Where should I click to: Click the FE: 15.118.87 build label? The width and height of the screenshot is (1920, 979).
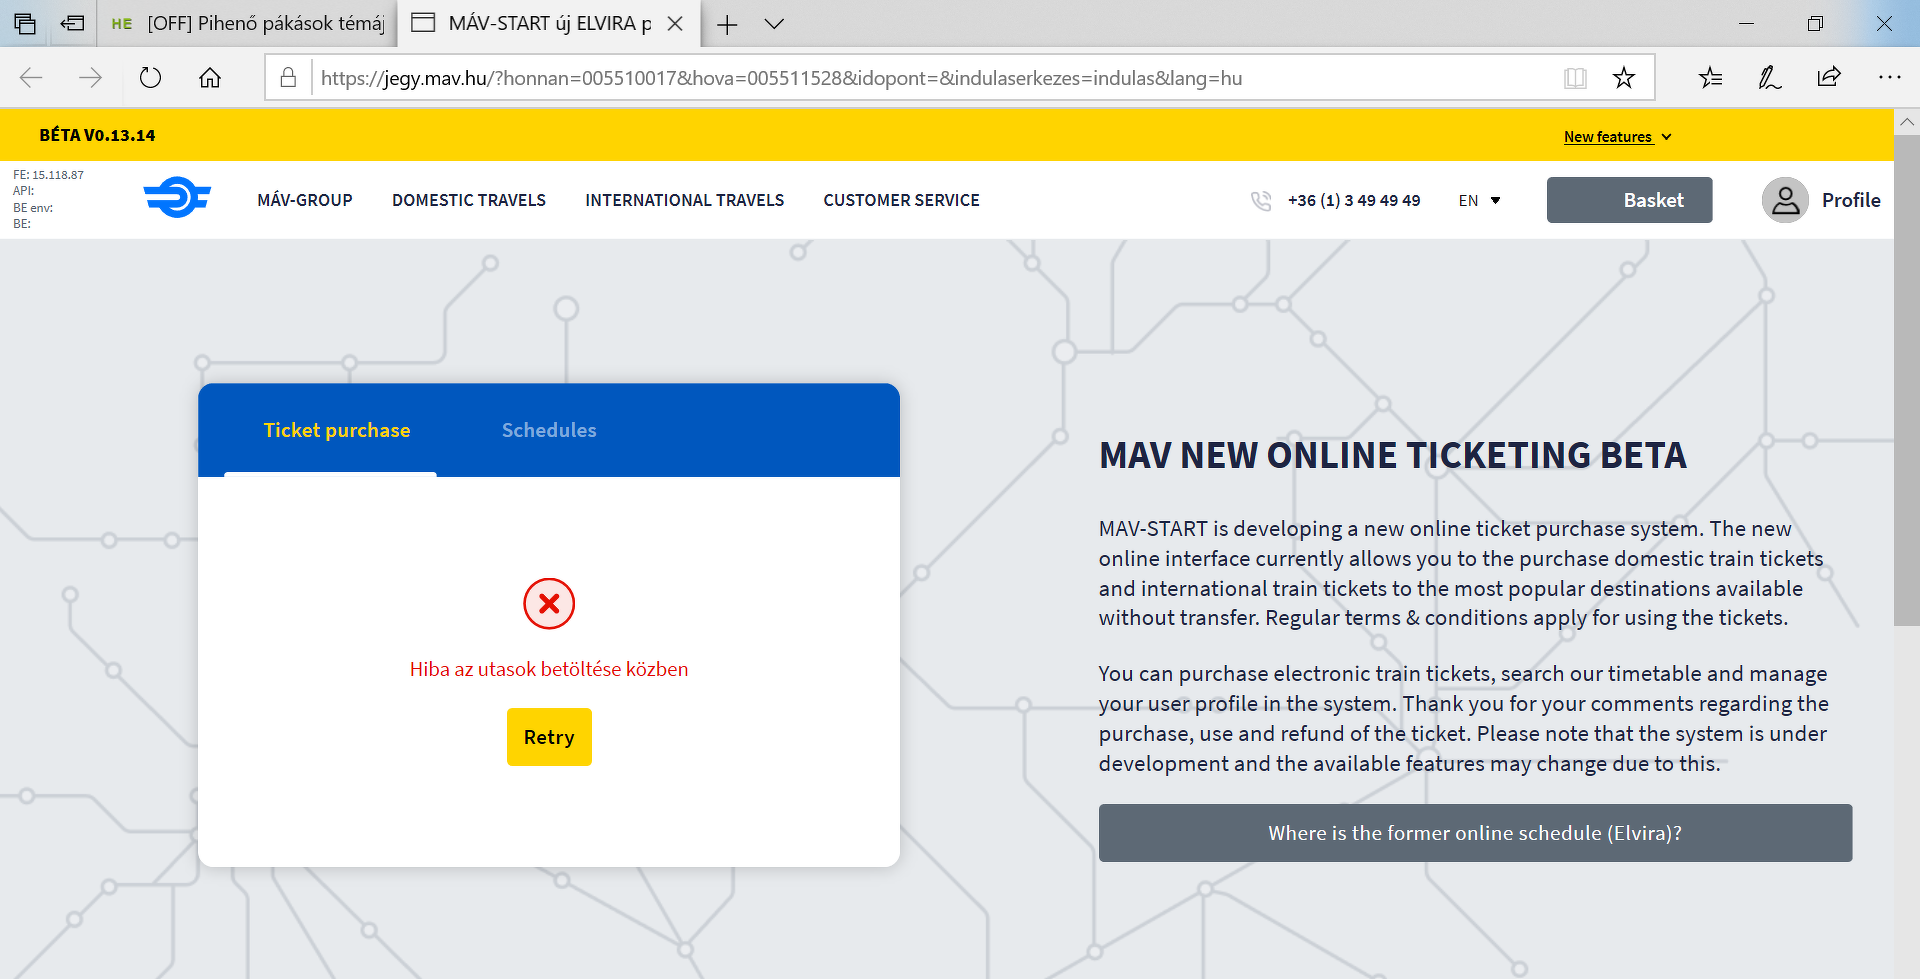[48, 175]
